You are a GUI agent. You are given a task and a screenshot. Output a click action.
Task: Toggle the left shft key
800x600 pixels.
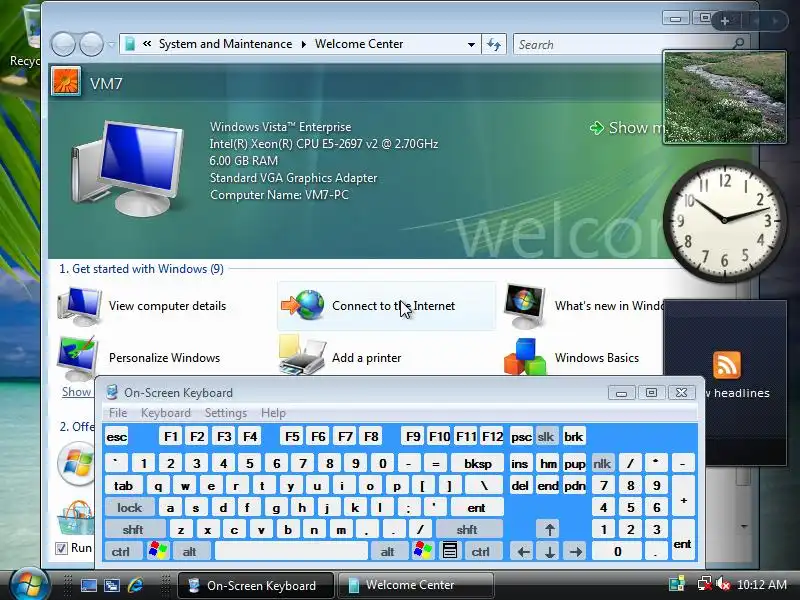(x=135, y=530)
